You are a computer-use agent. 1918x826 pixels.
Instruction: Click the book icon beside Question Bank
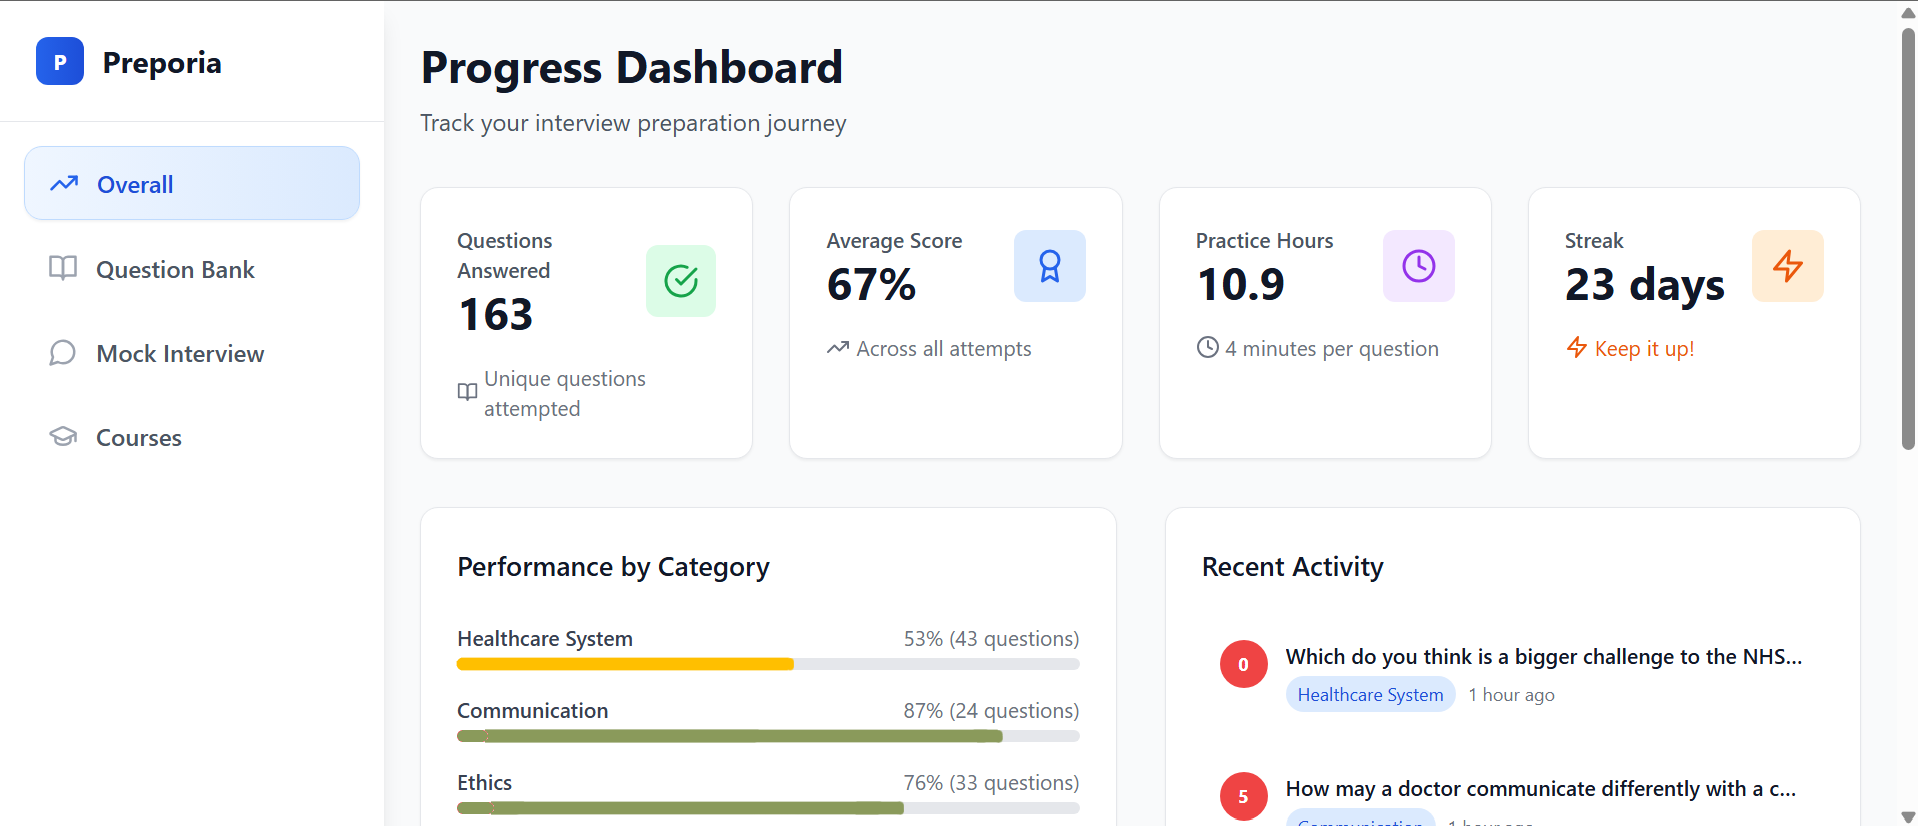click(x=63, y=269)
